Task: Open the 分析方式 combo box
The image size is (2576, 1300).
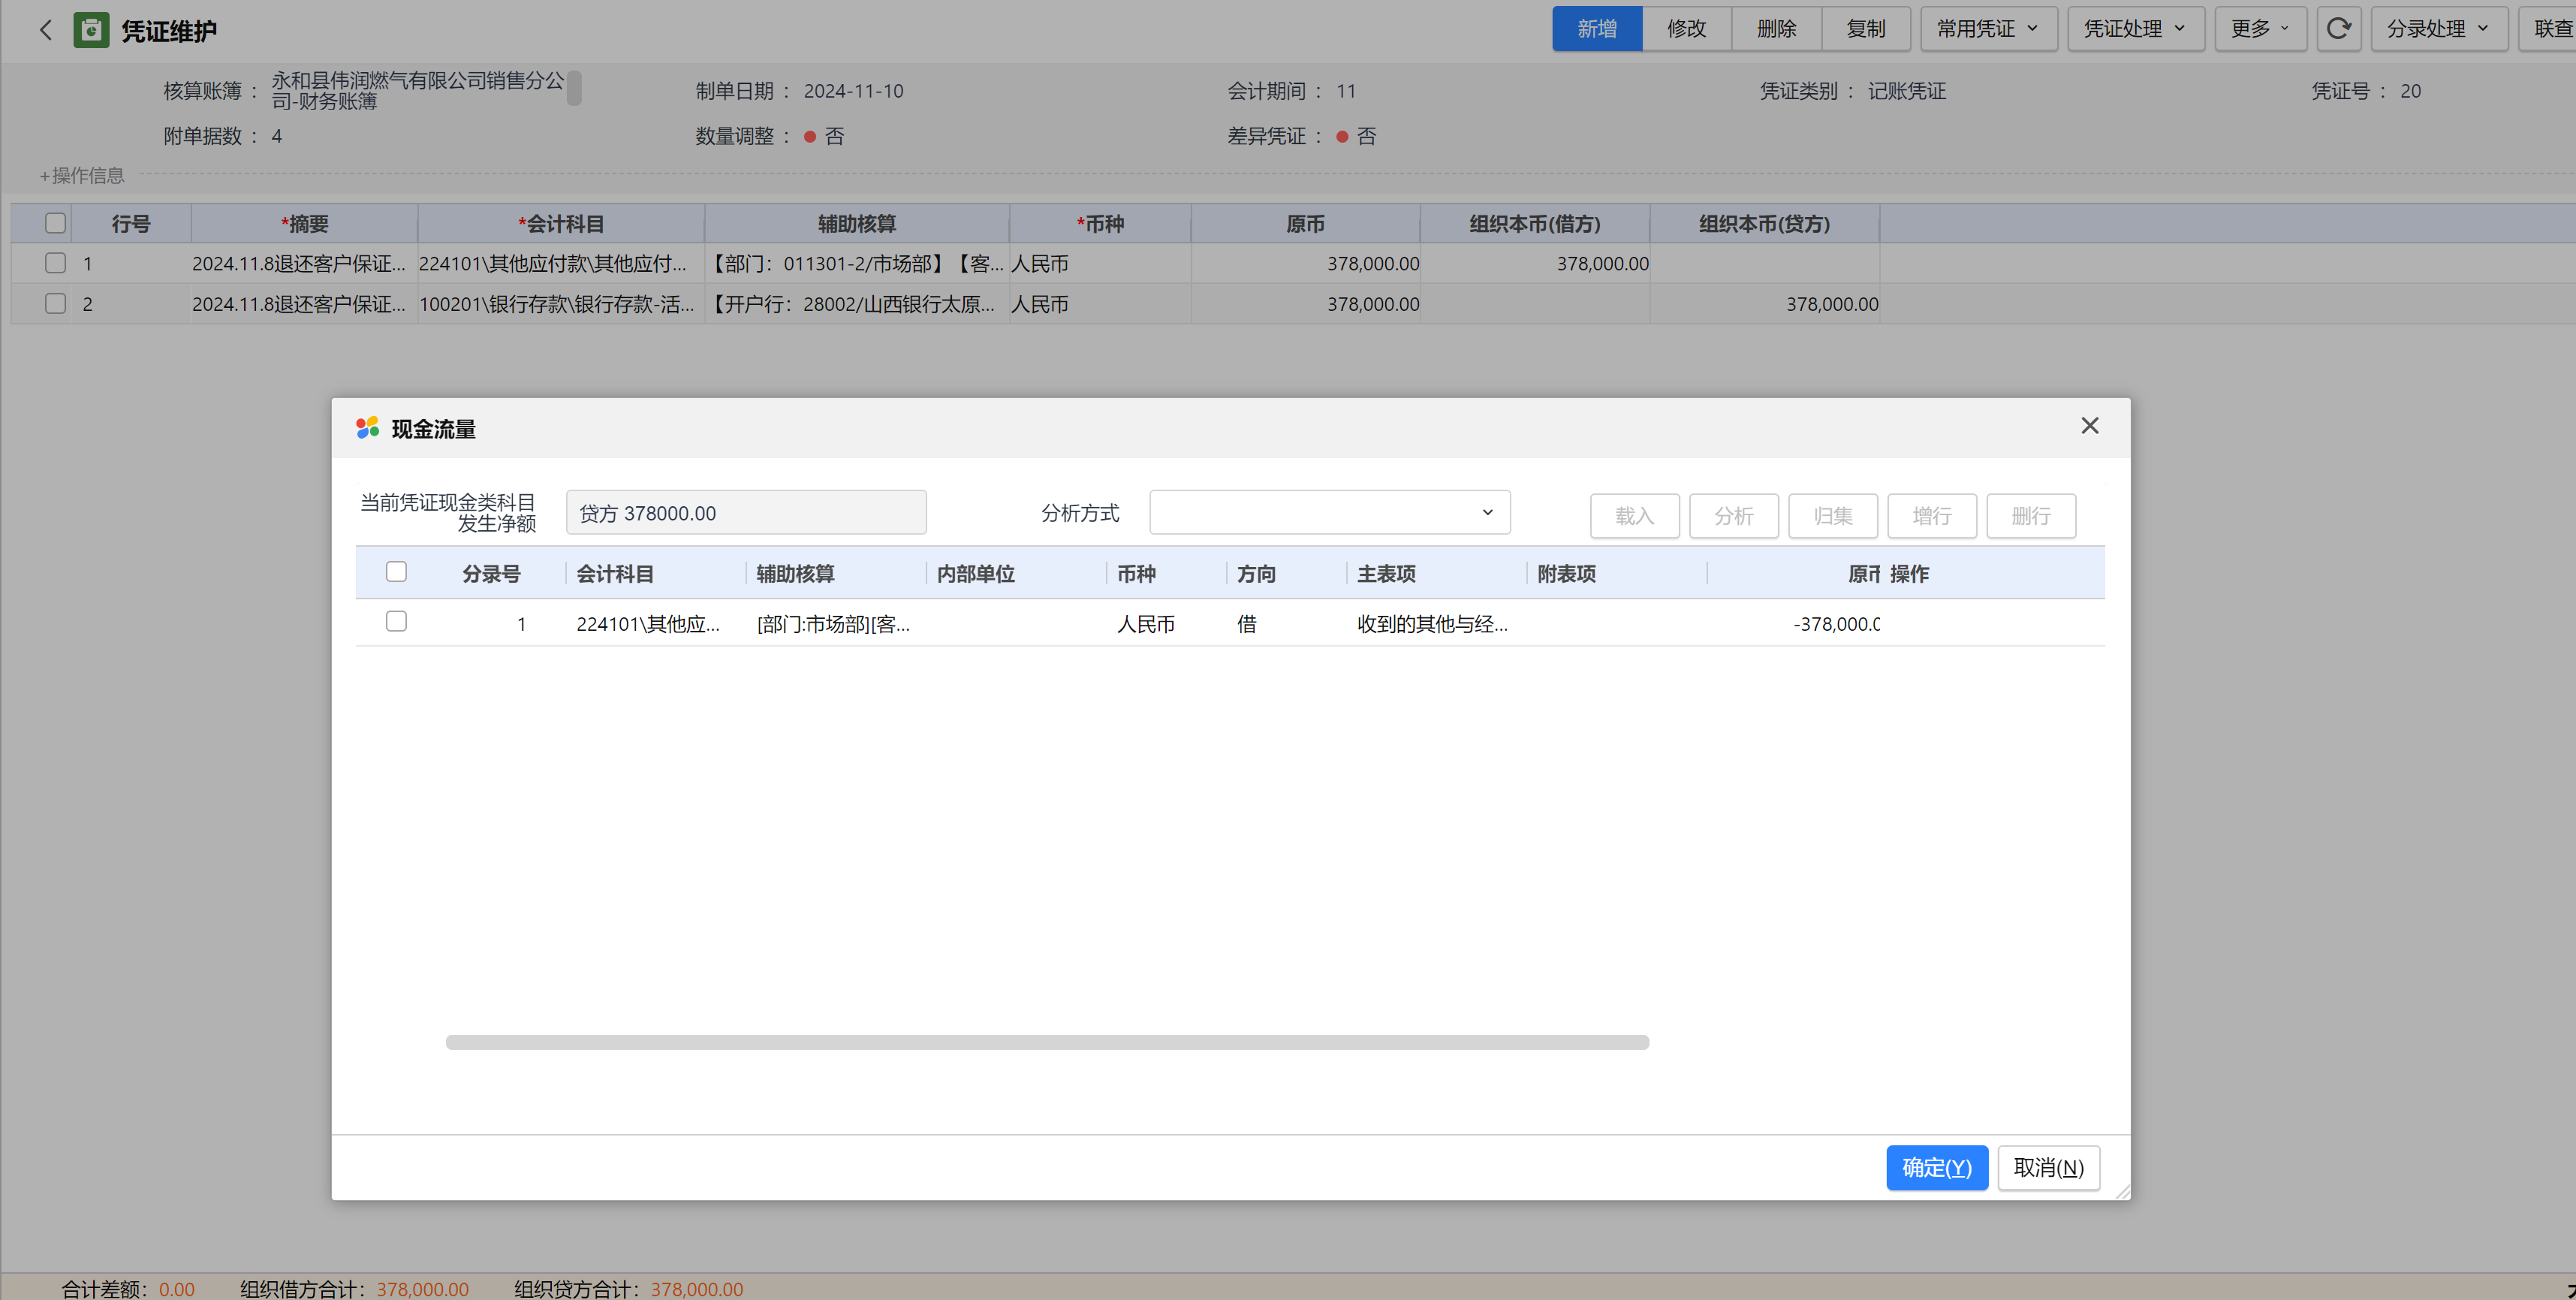Action: pos(1329,512)
